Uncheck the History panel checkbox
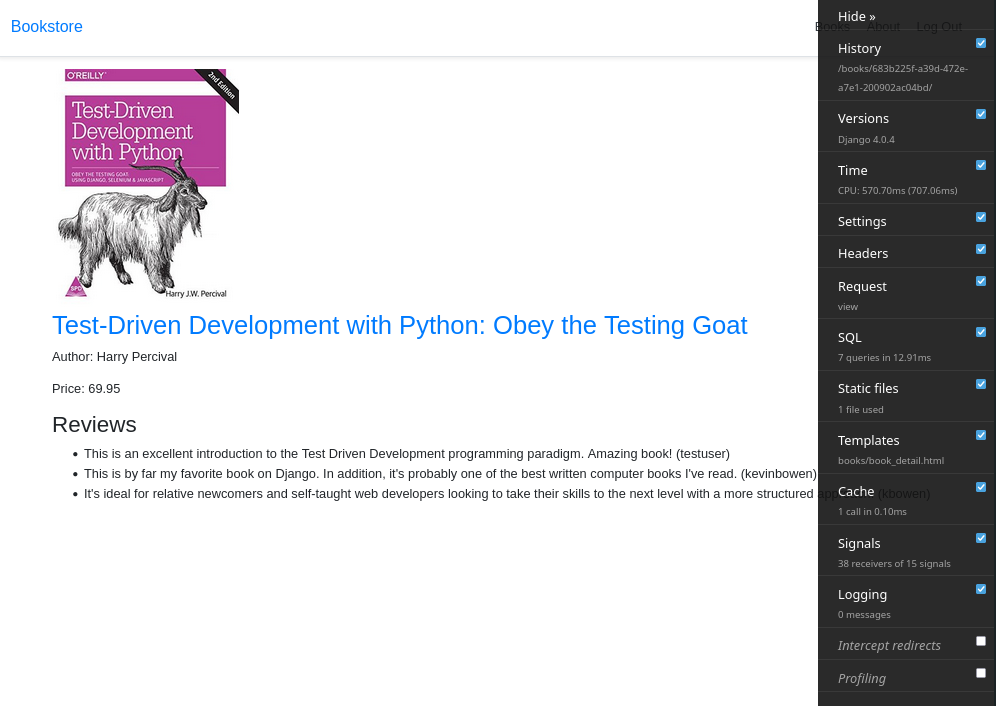The width and height of the screenshot is (996, 706). [x=981, y=43]
